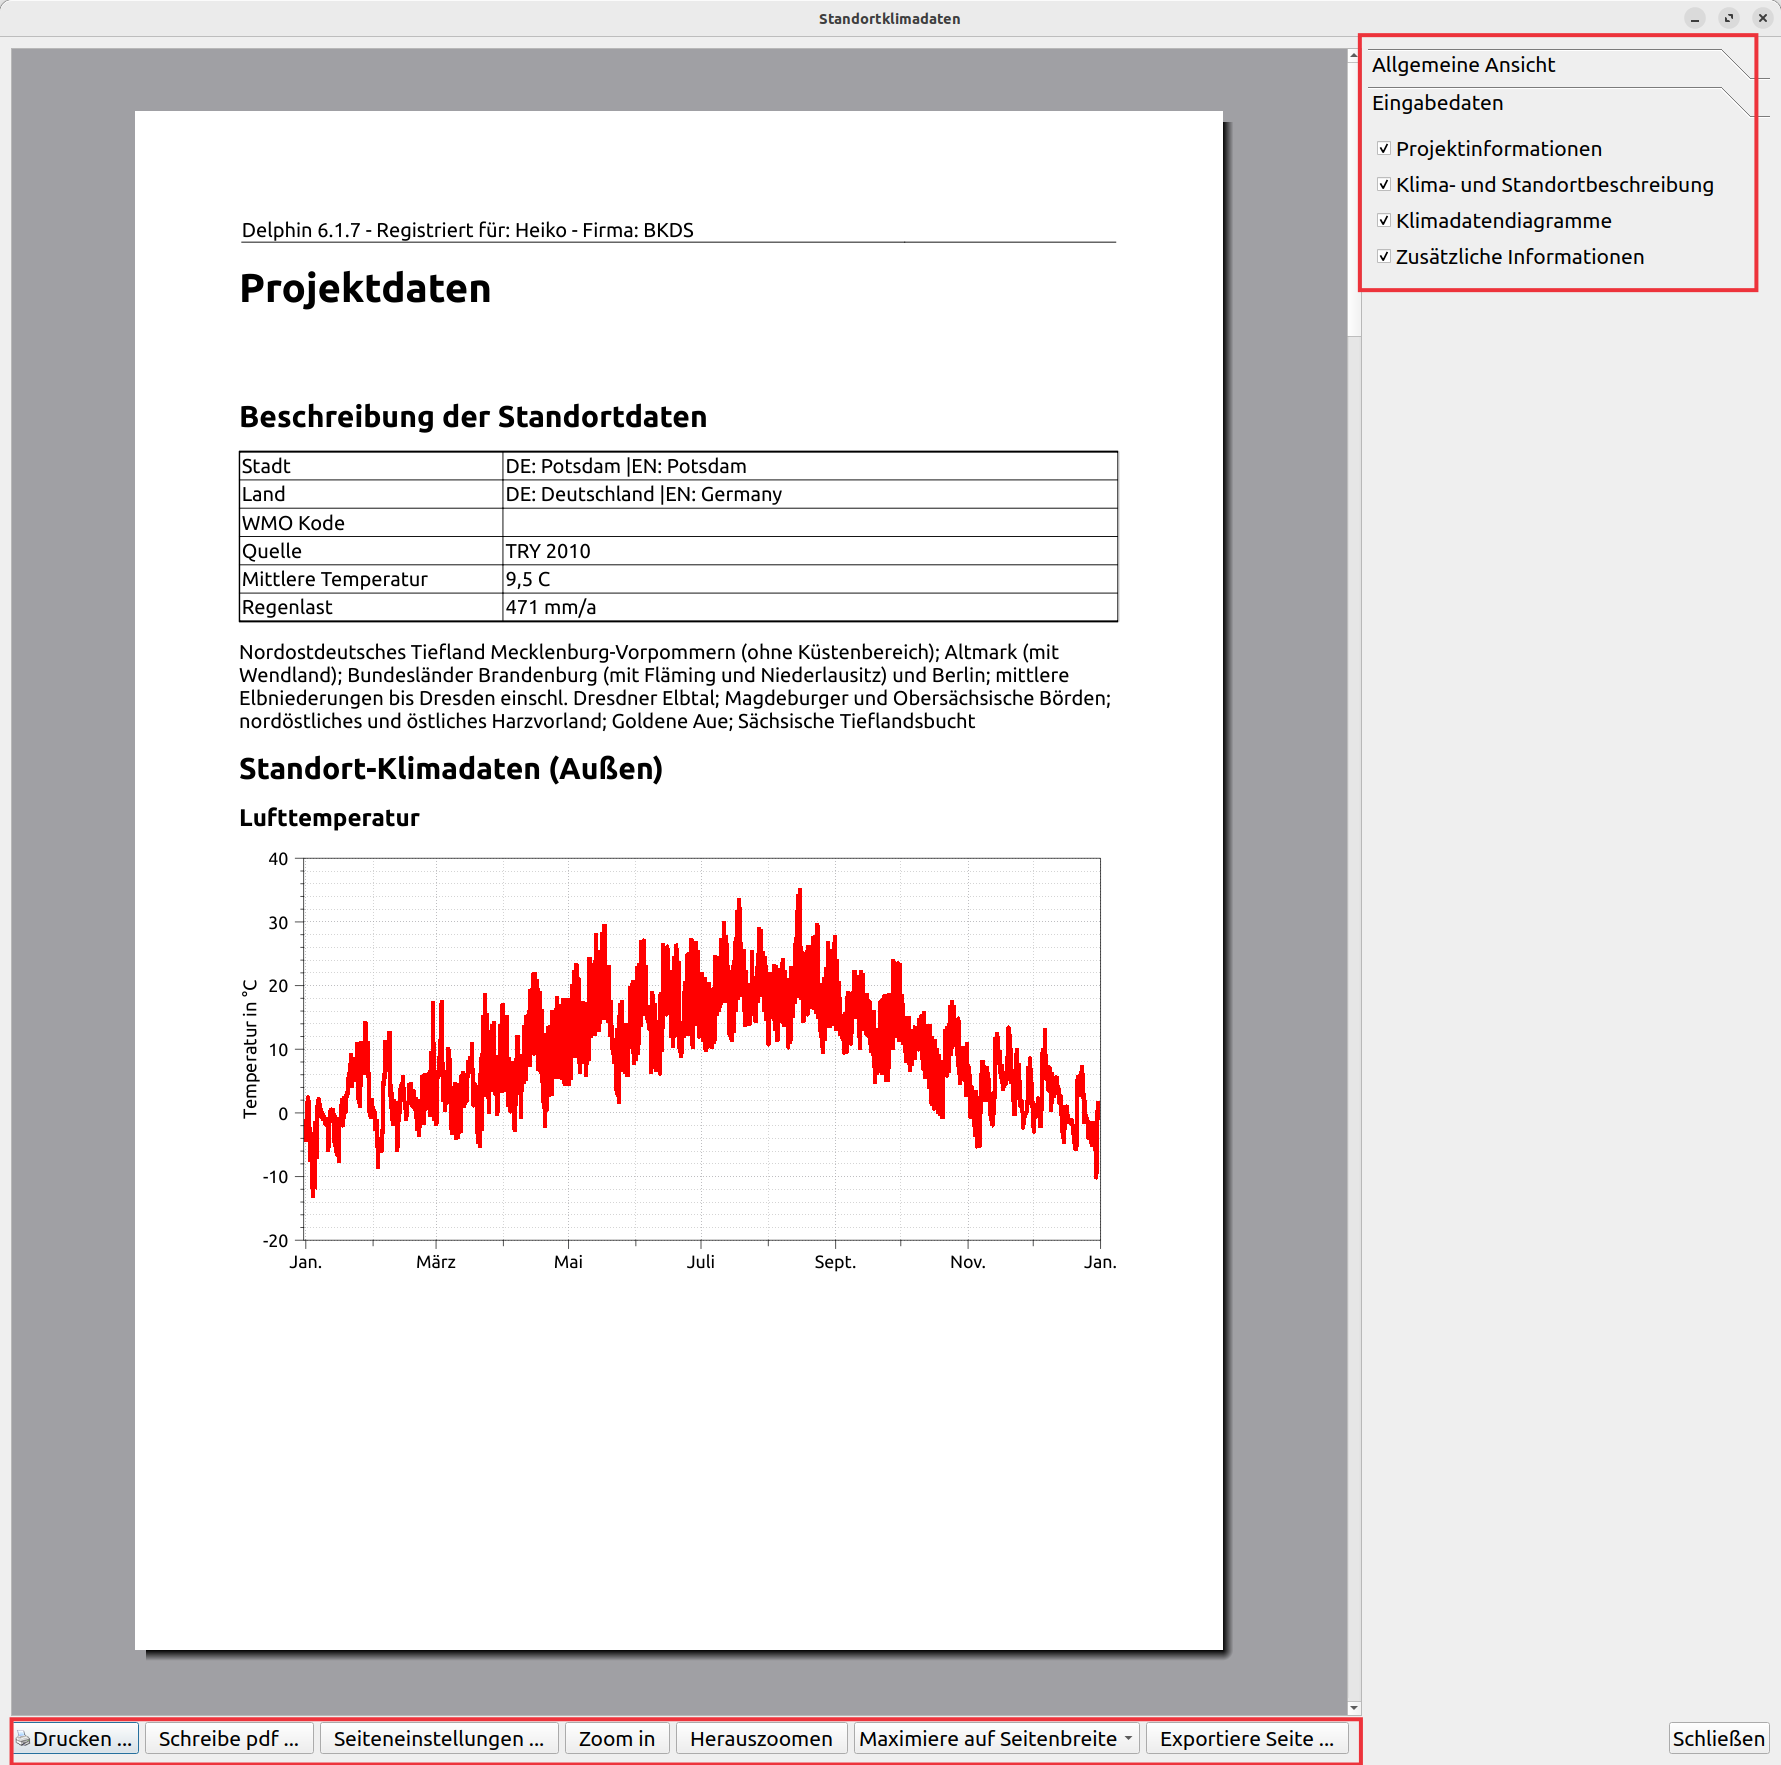
Task: Click the 'Juli' axis label
Action: (701, 1262)
